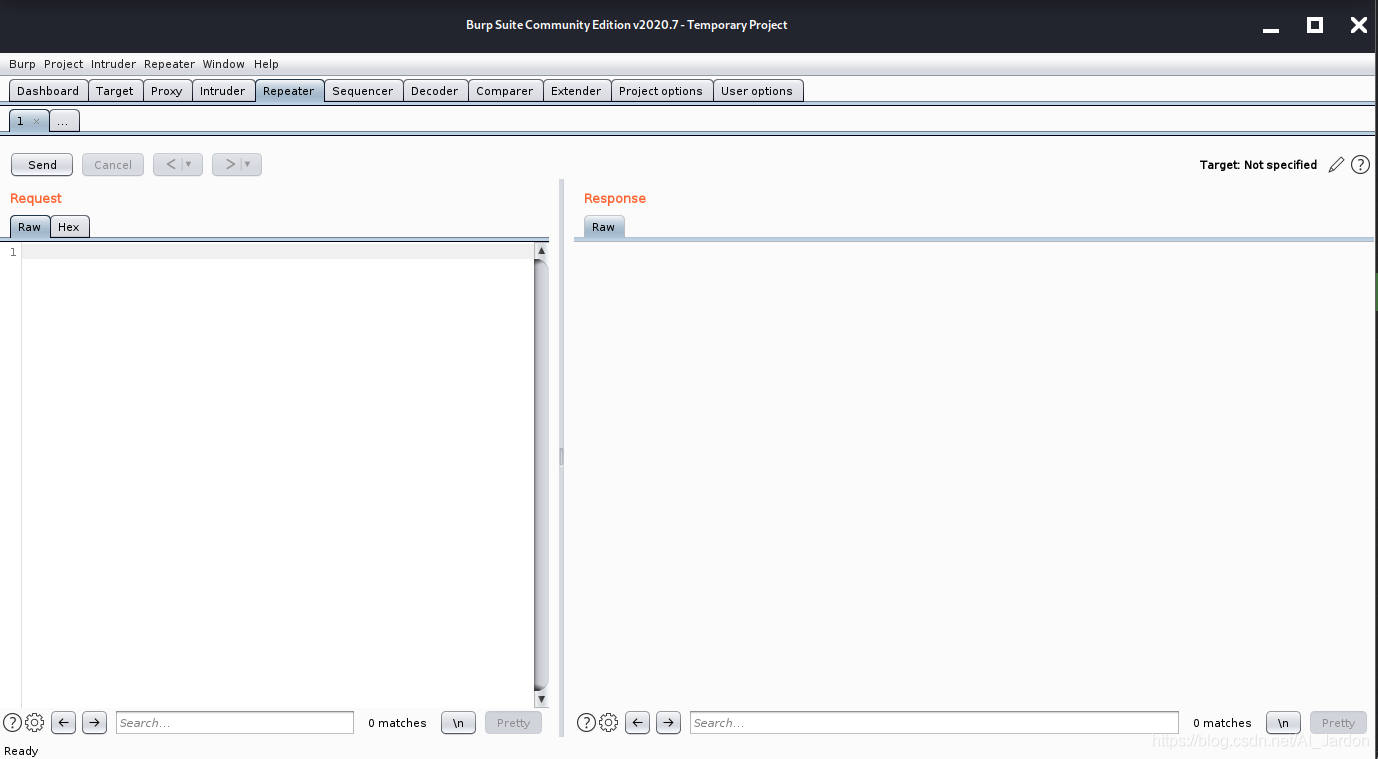
Task: Click Request editor scrollbar up arrow
Action: click(541, 251)
